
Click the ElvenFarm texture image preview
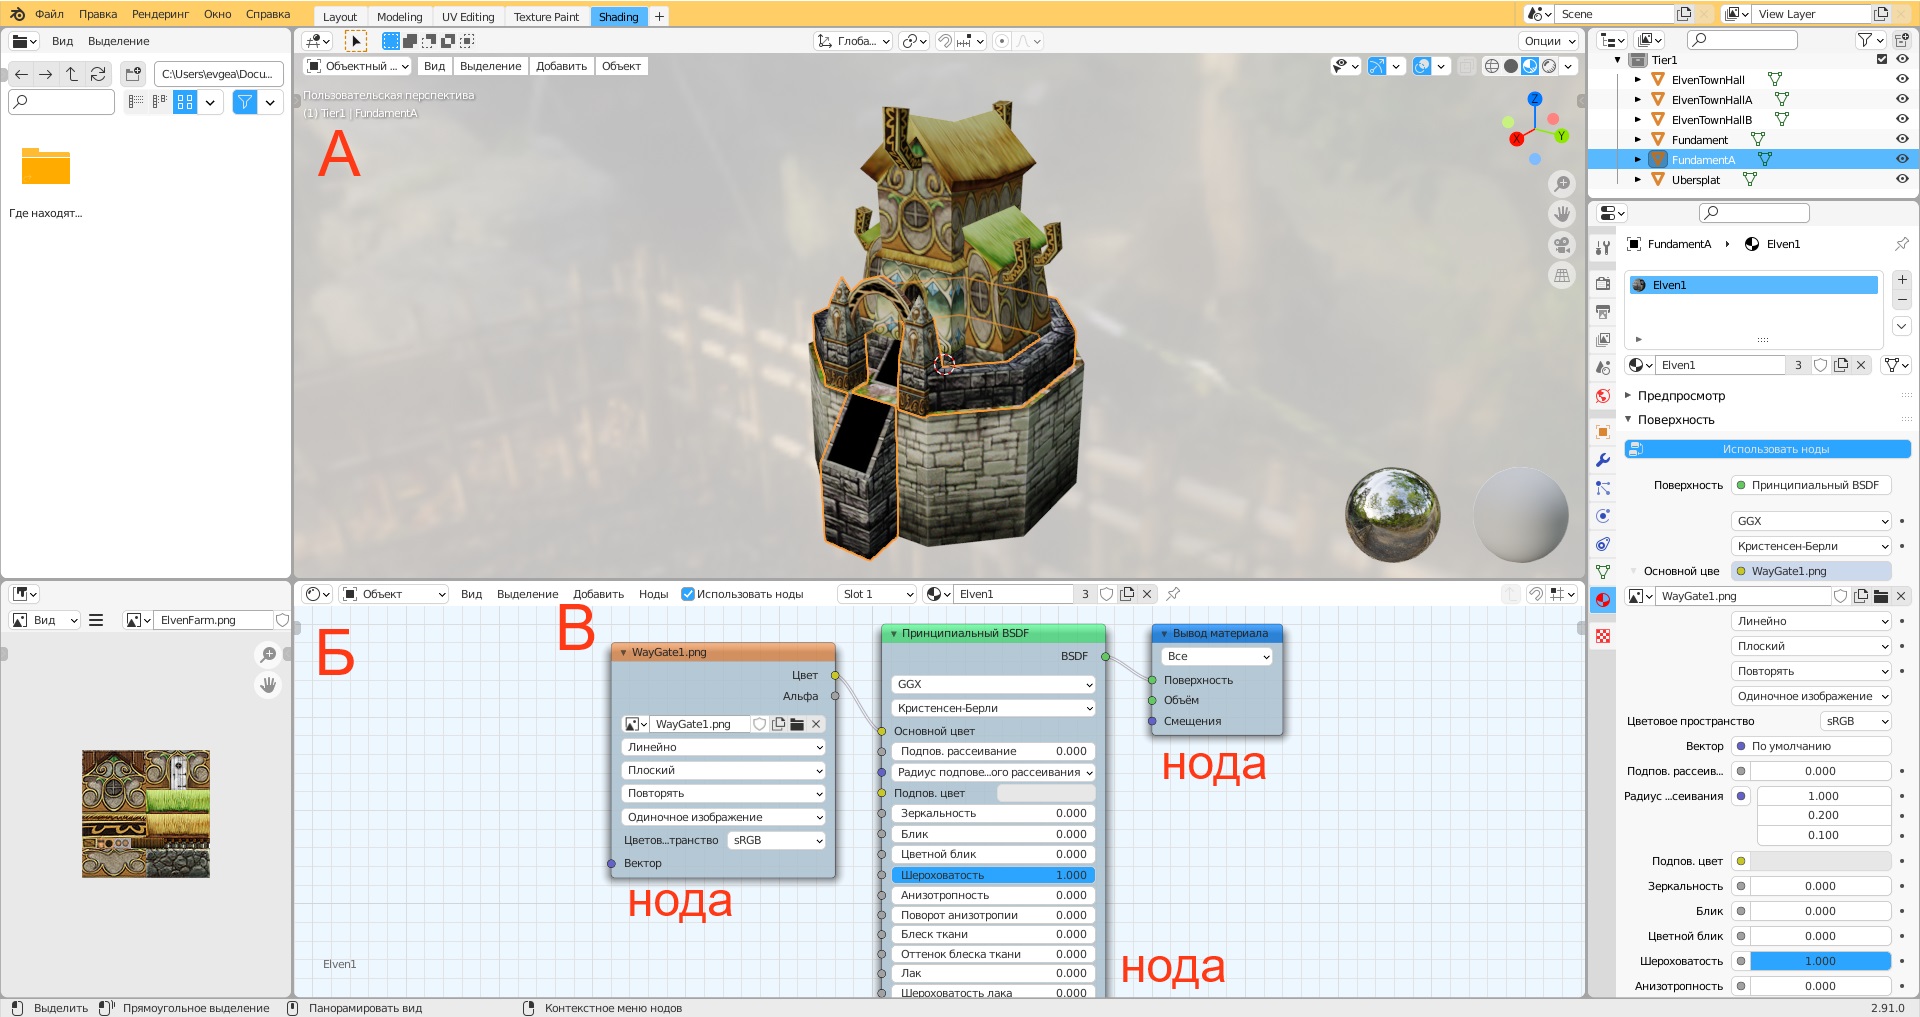[x=146, y=814]
